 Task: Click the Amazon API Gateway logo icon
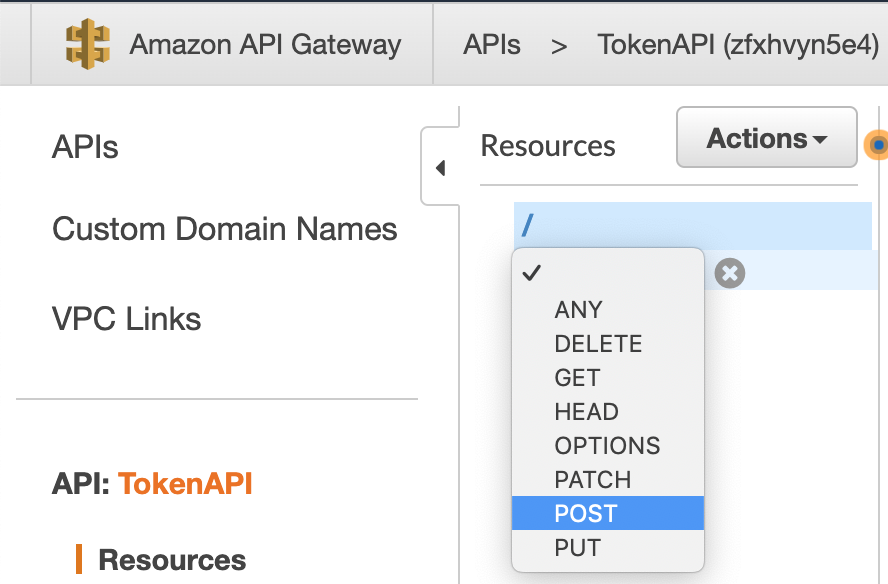tap(88, 45)
